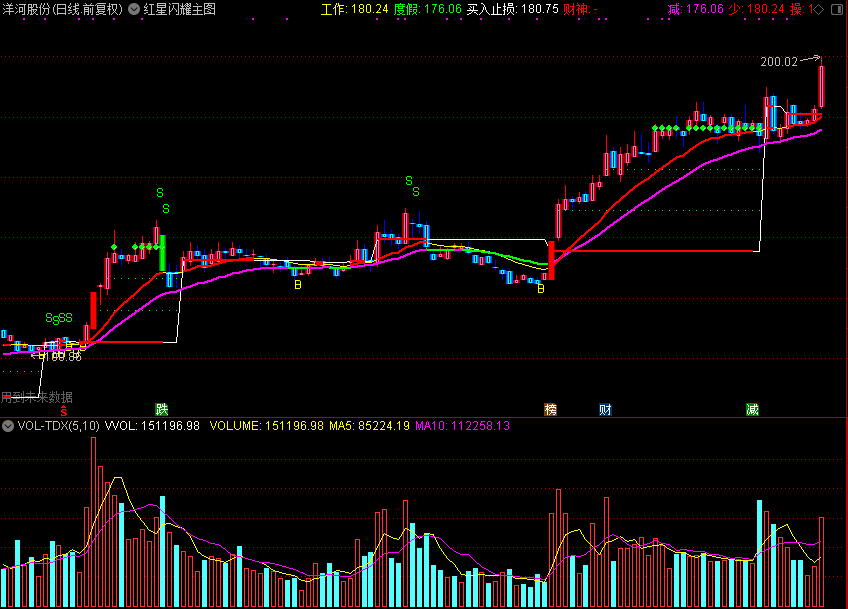The image size is (848, 609).
Task: Click the 财 event marker icon
Action: [x=604, y=409]
